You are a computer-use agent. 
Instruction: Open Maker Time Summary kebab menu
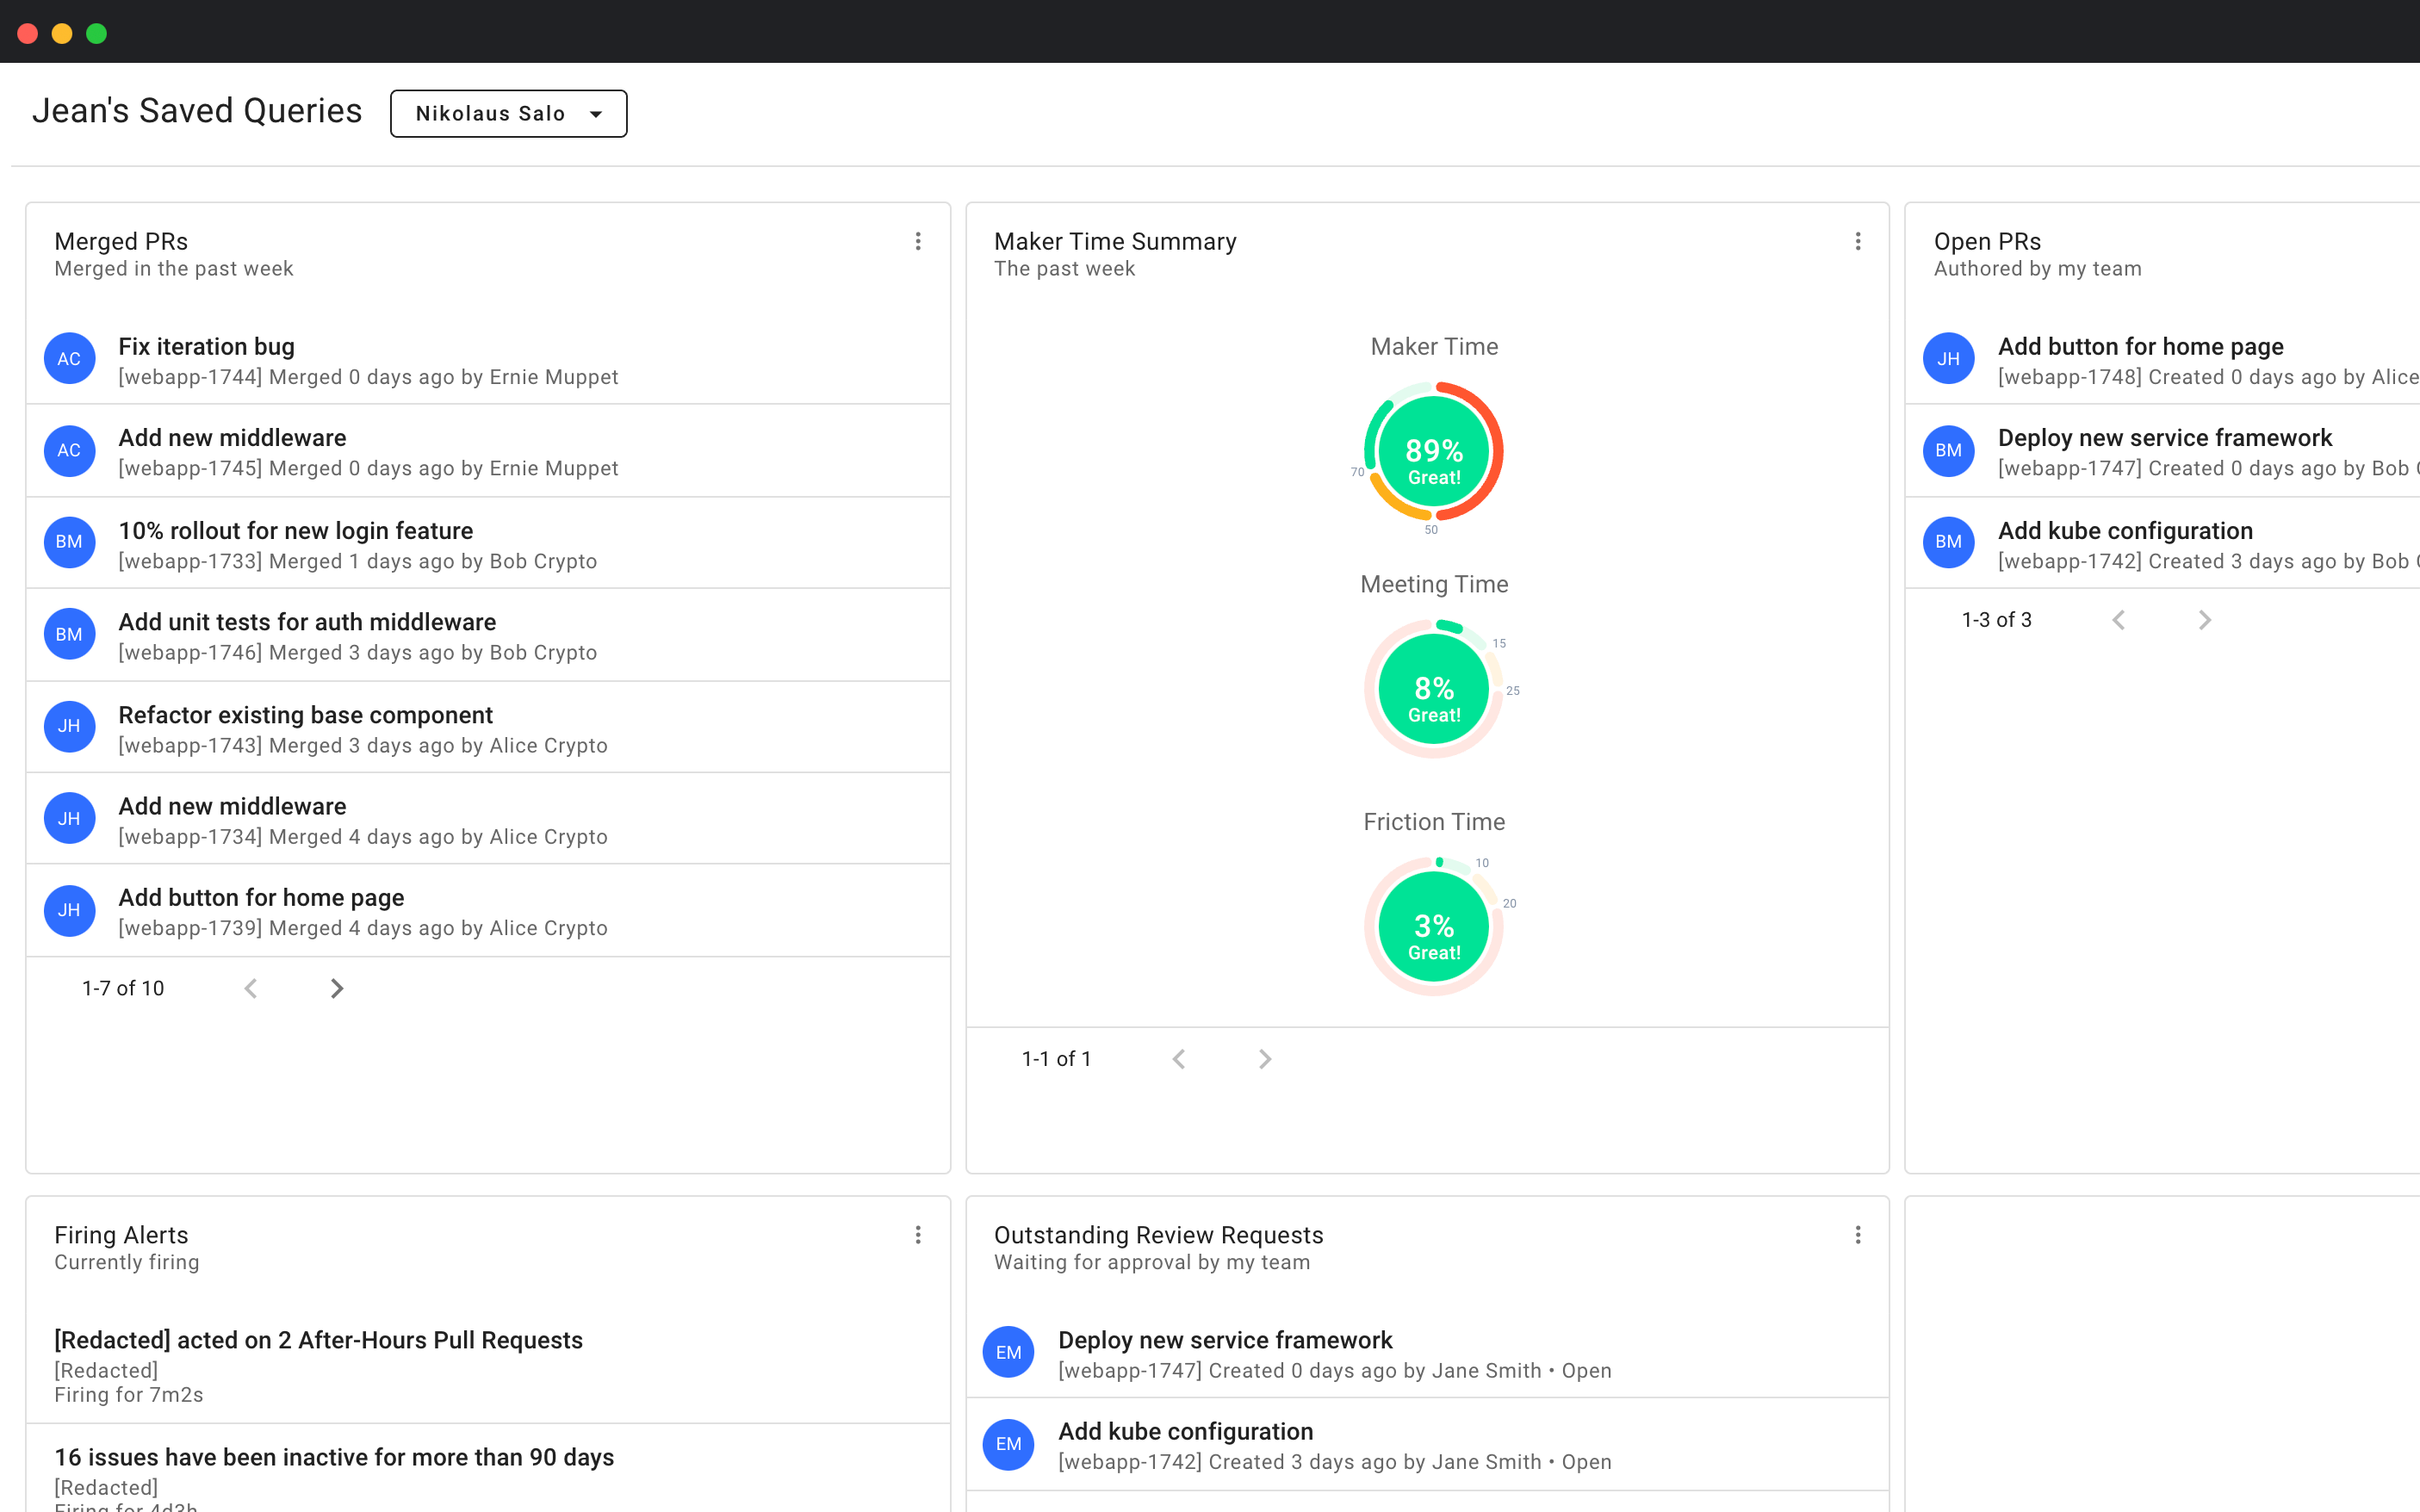click(1857, 241)
